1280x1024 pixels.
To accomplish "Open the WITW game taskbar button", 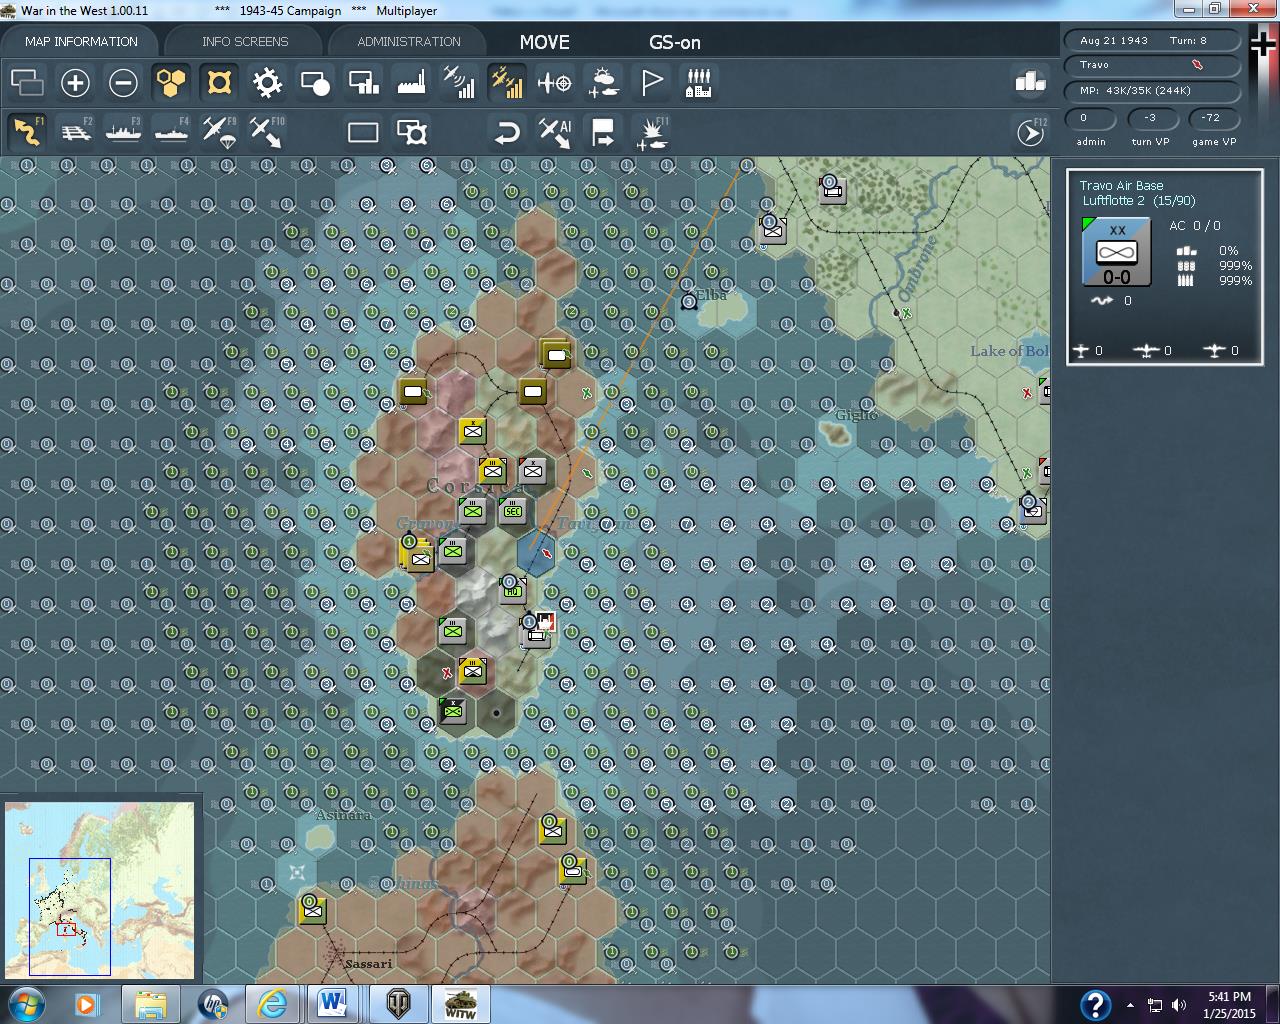I will click(460, 1004).
